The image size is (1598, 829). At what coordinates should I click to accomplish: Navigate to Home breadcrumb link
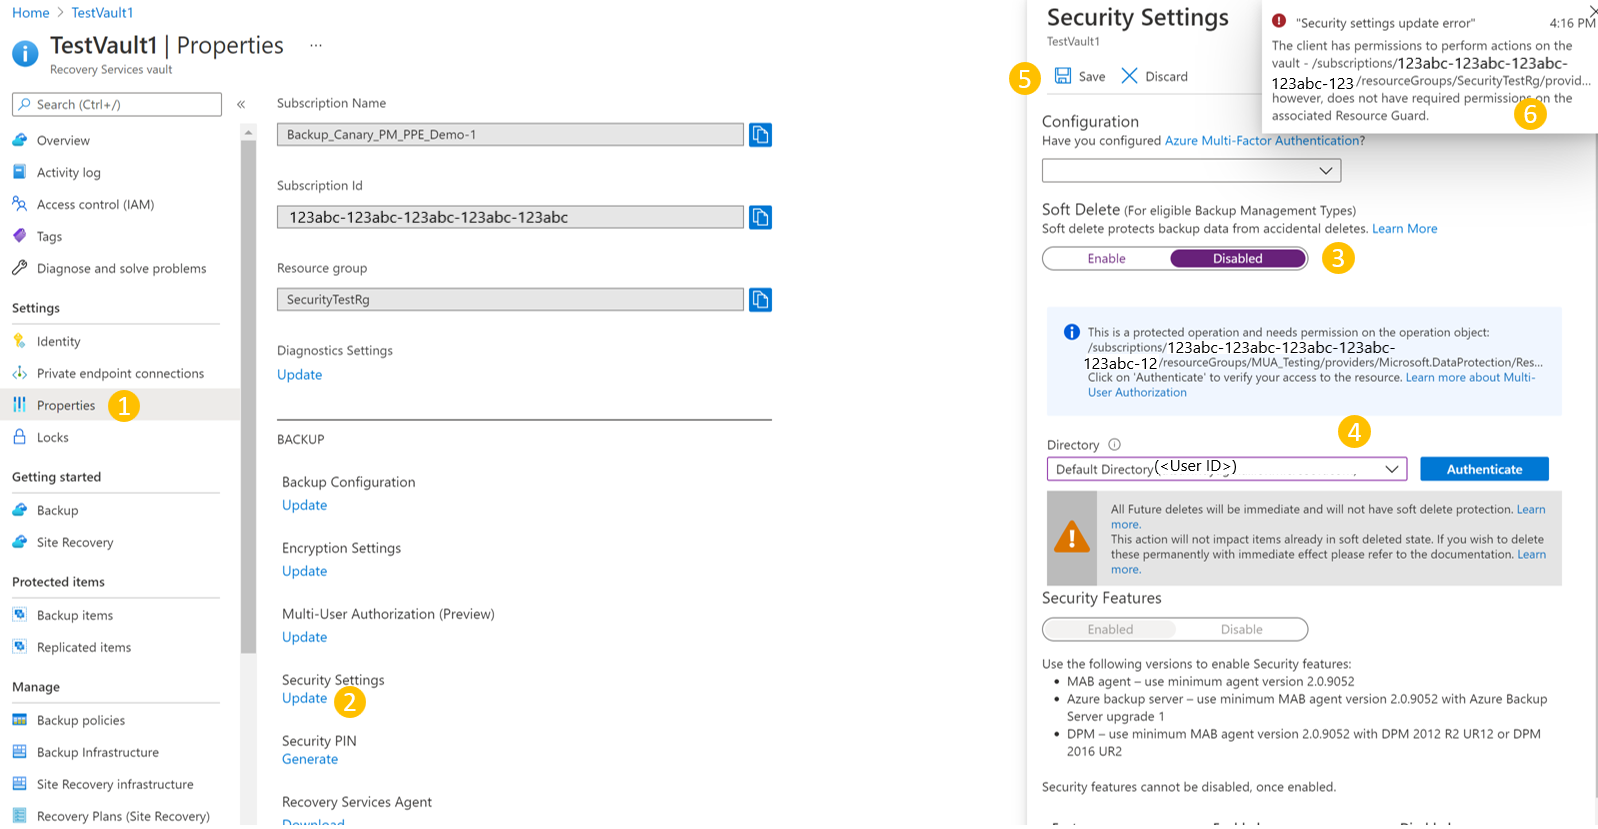pos(30,13)
